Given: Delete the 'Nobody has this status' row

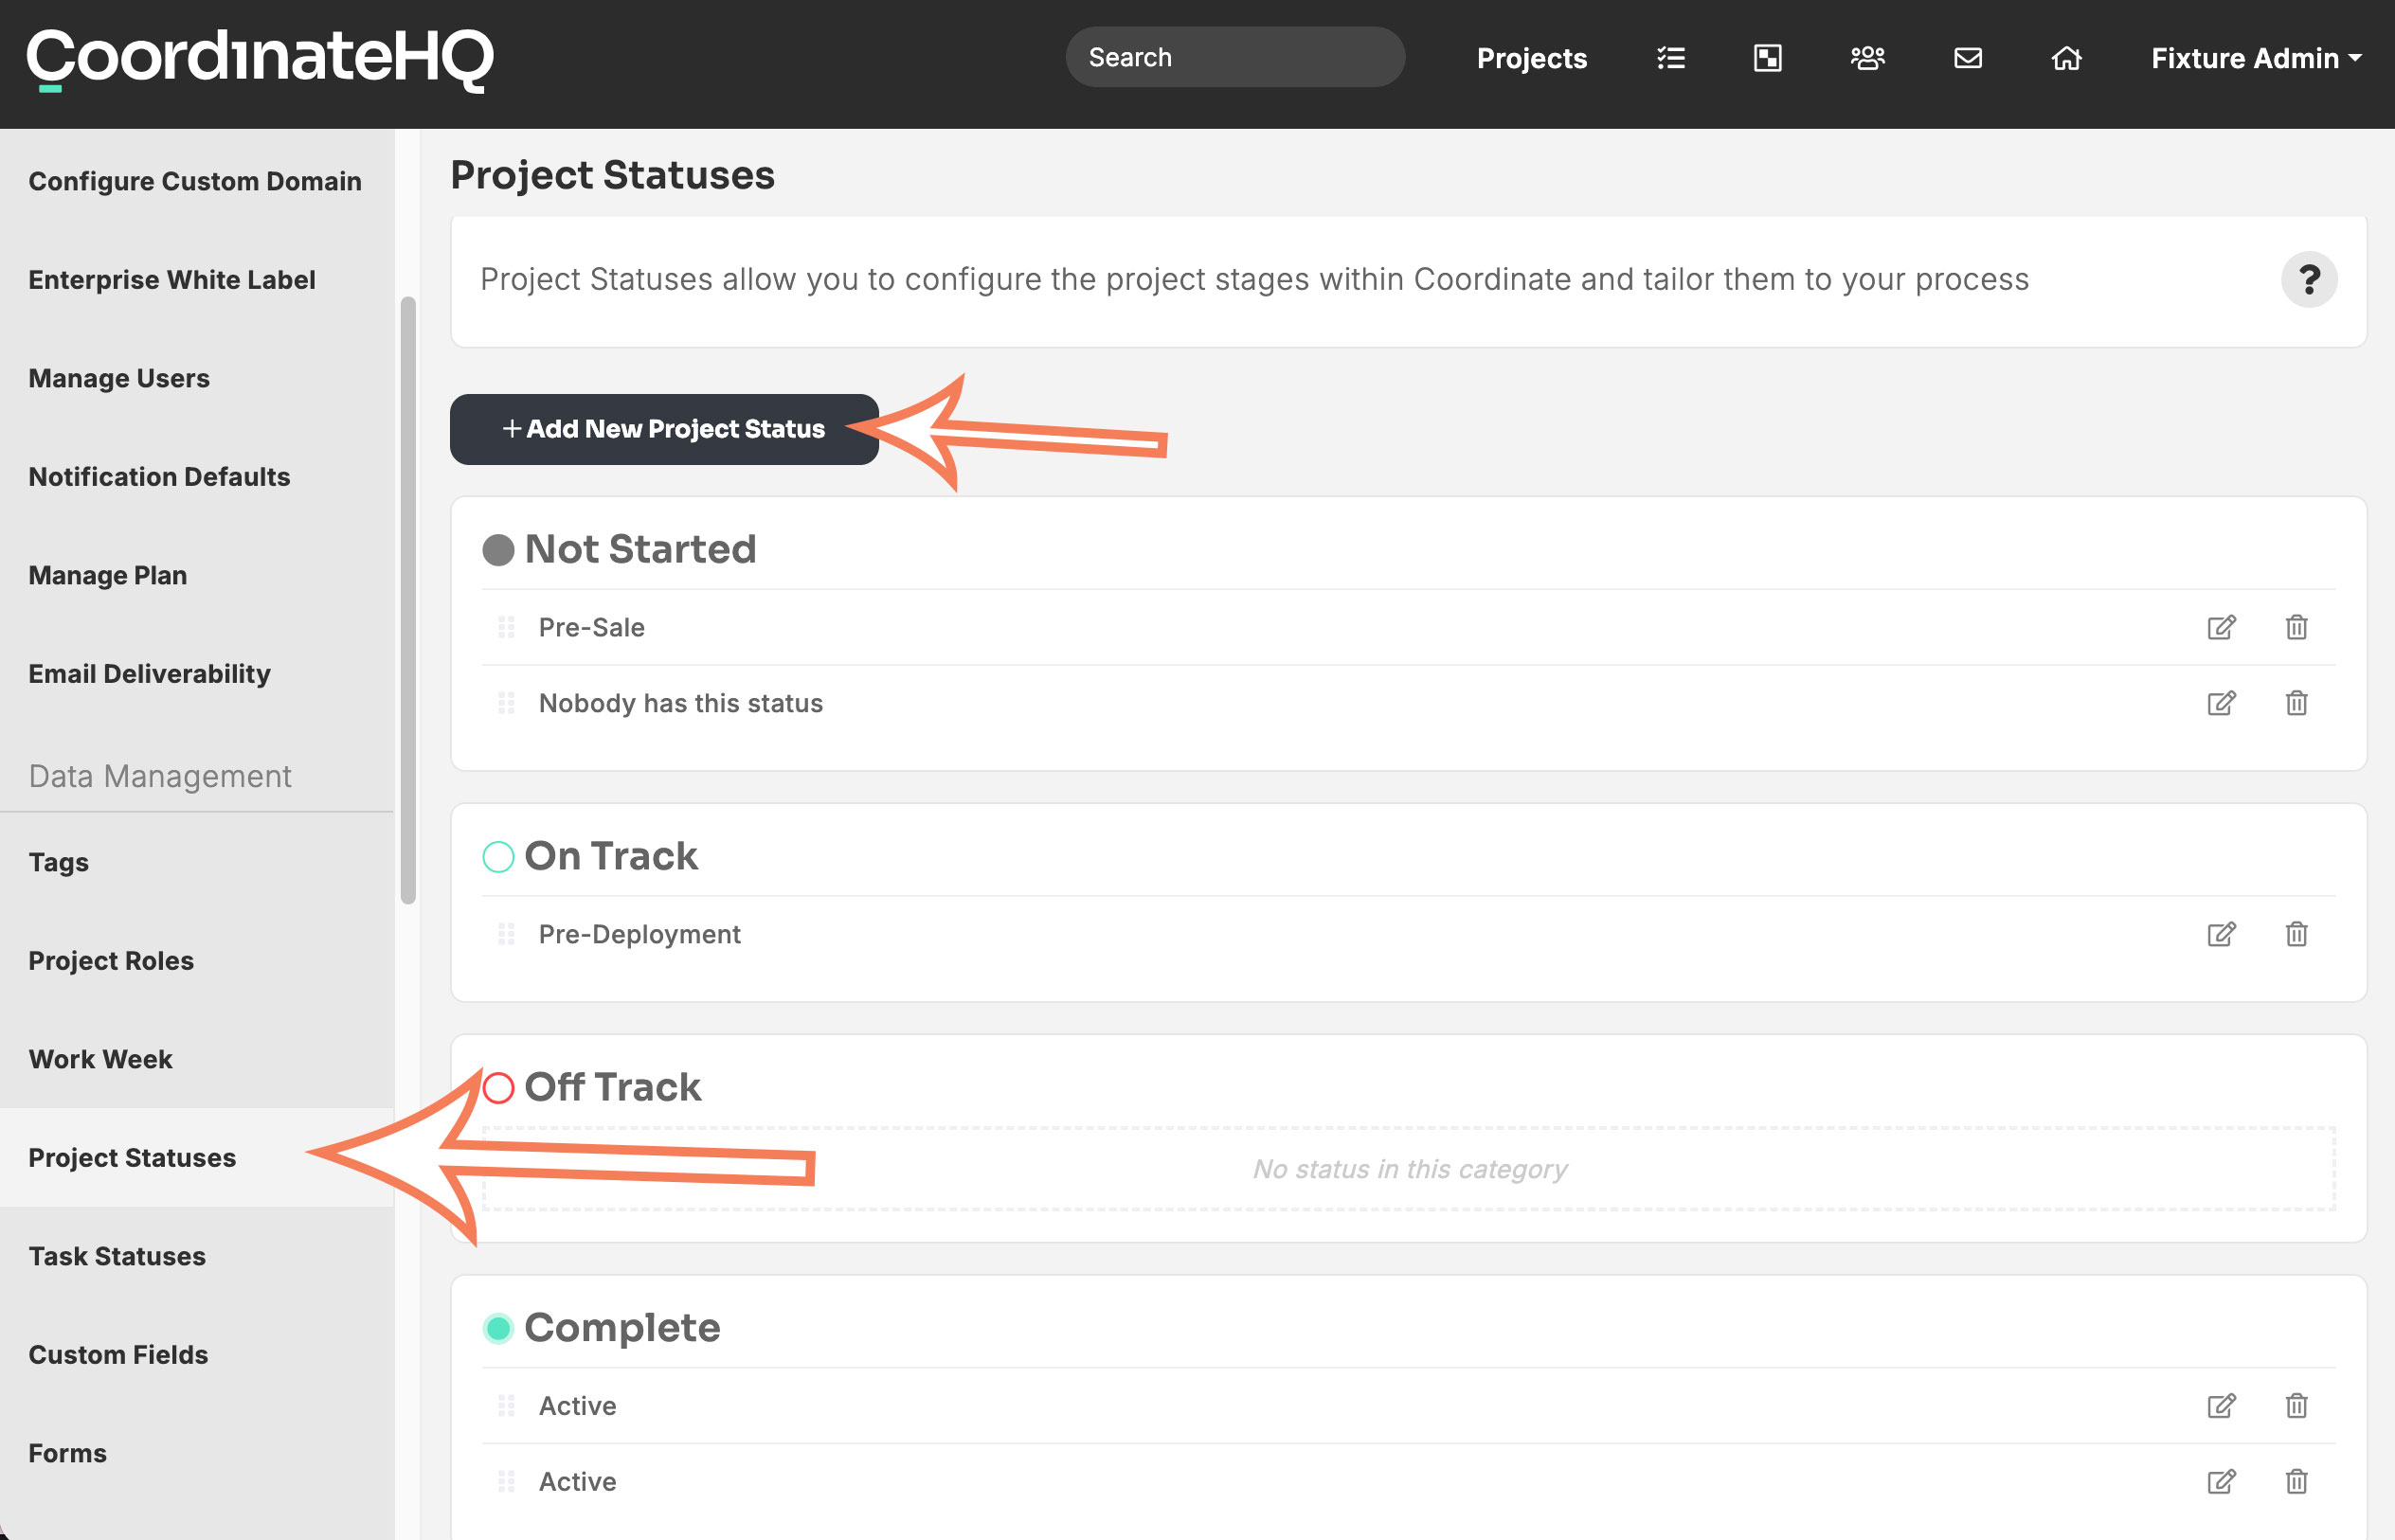Looking at the screenshot, I should [2296, 703].
